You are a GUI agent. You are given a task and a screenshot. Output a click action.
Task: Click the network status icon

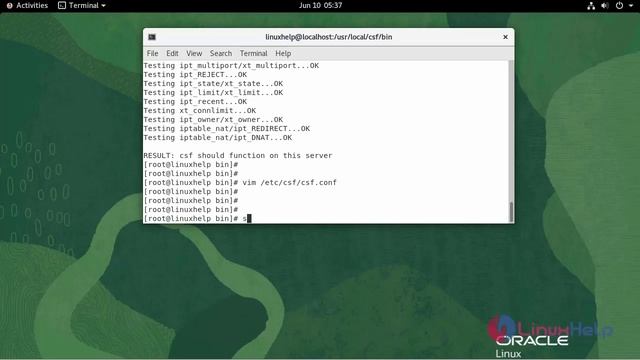point(591,6)
